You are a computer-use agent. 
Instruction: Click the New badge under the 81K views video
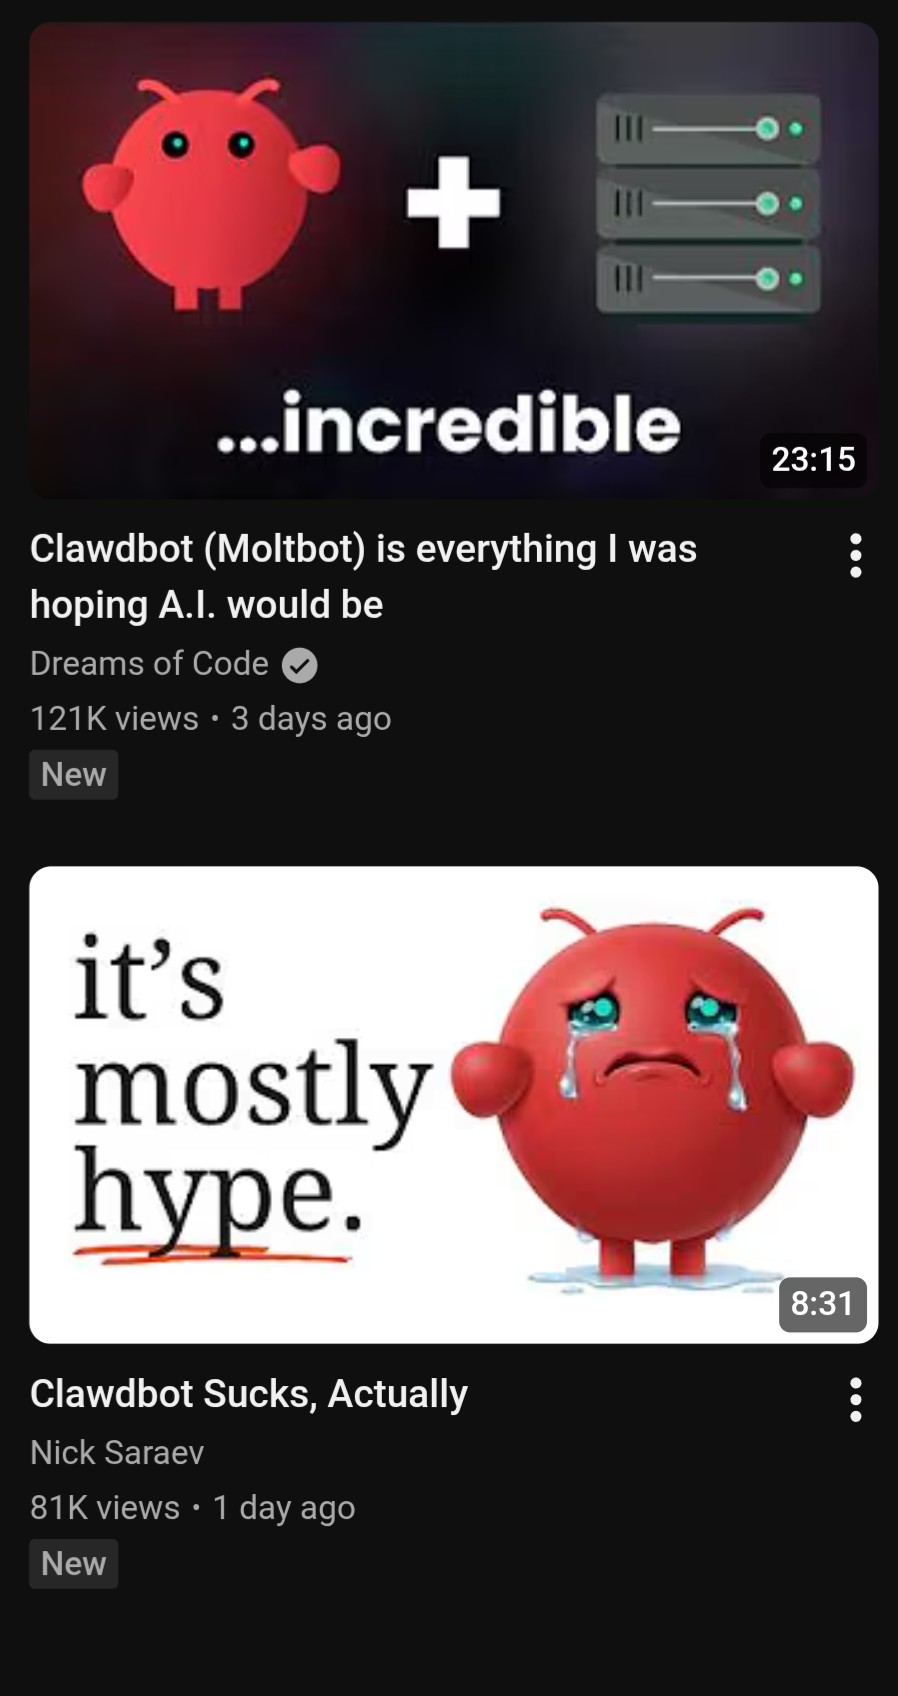(74, 1564)
